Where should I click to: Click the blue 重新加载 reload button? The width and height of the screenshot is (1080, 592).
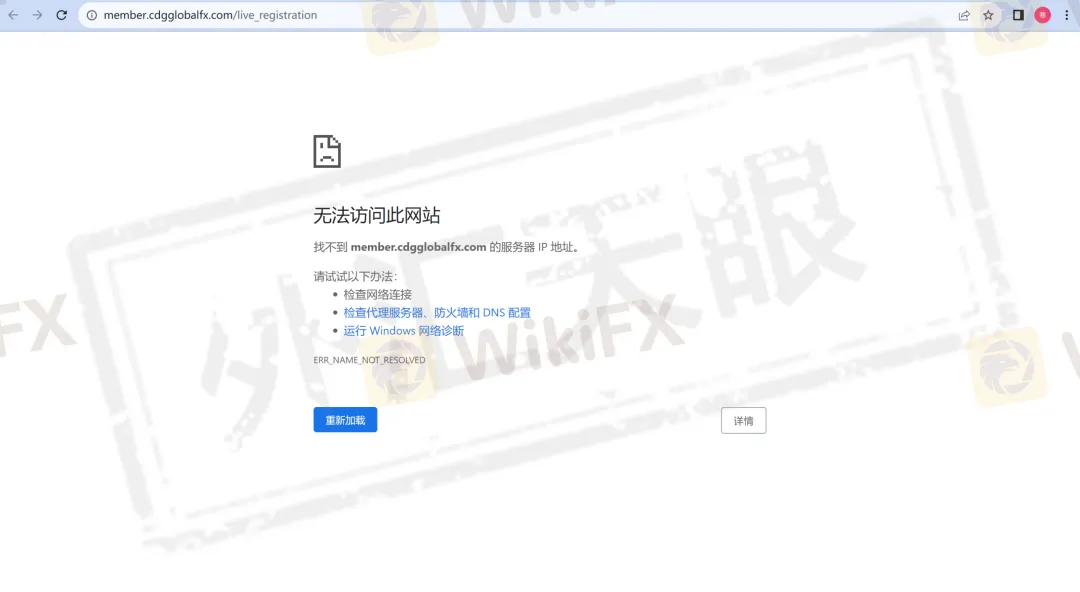click(x=345, y=420)
